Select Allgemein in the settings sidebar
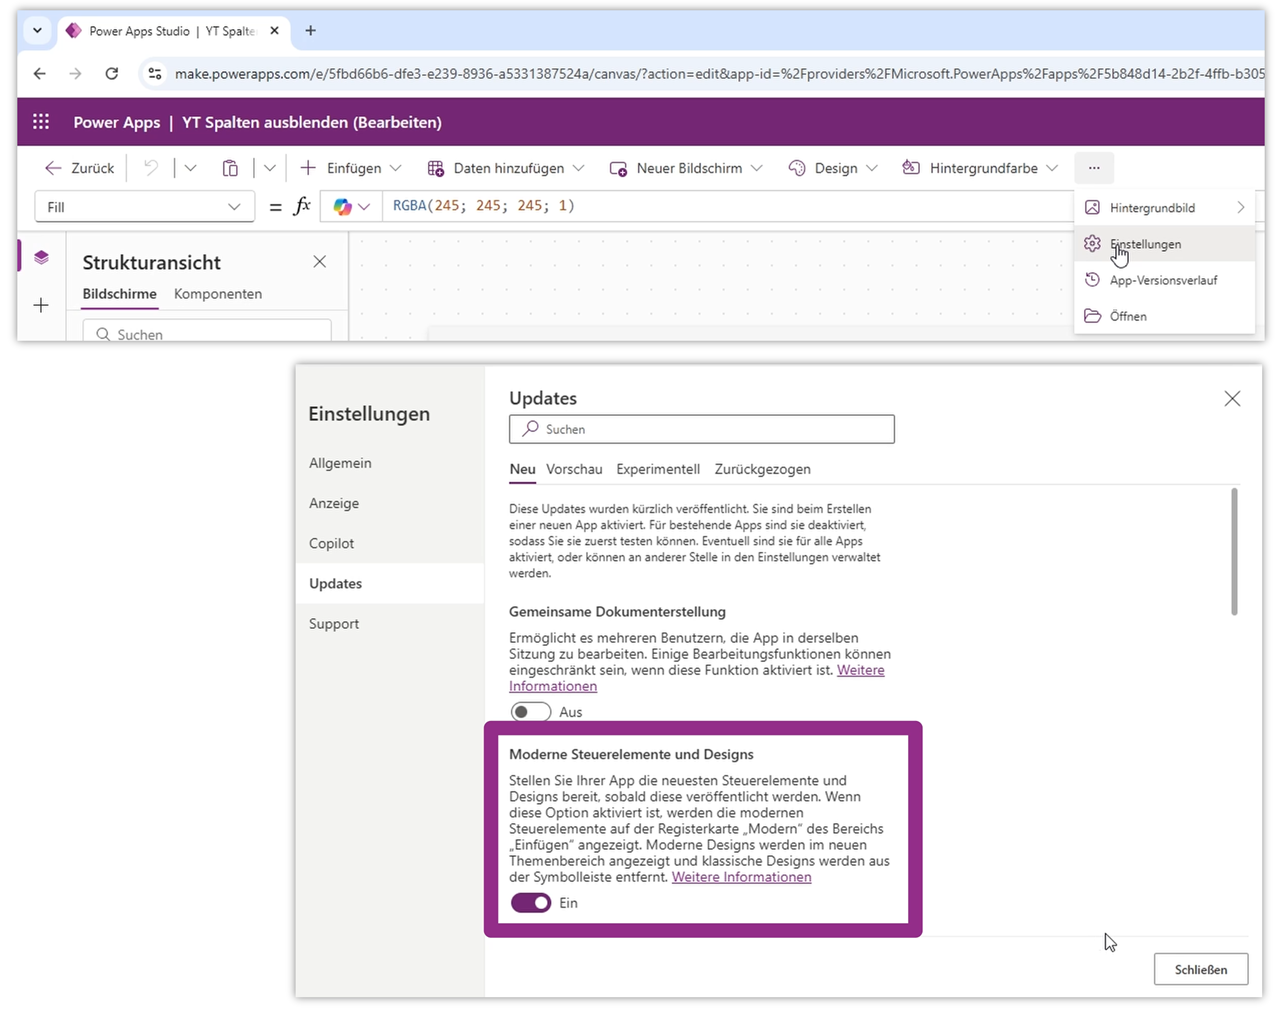The height and width of the screenshot is (1016, 1280). coord(390,463)
